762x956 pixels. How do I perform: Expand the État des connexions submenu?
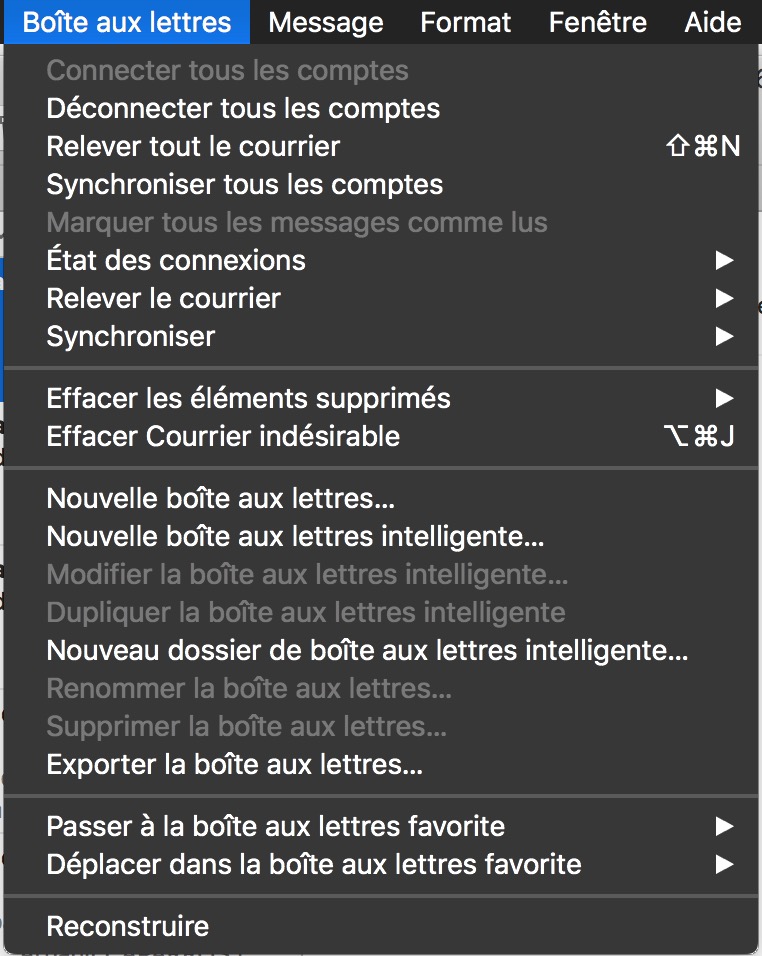point(176,260)
